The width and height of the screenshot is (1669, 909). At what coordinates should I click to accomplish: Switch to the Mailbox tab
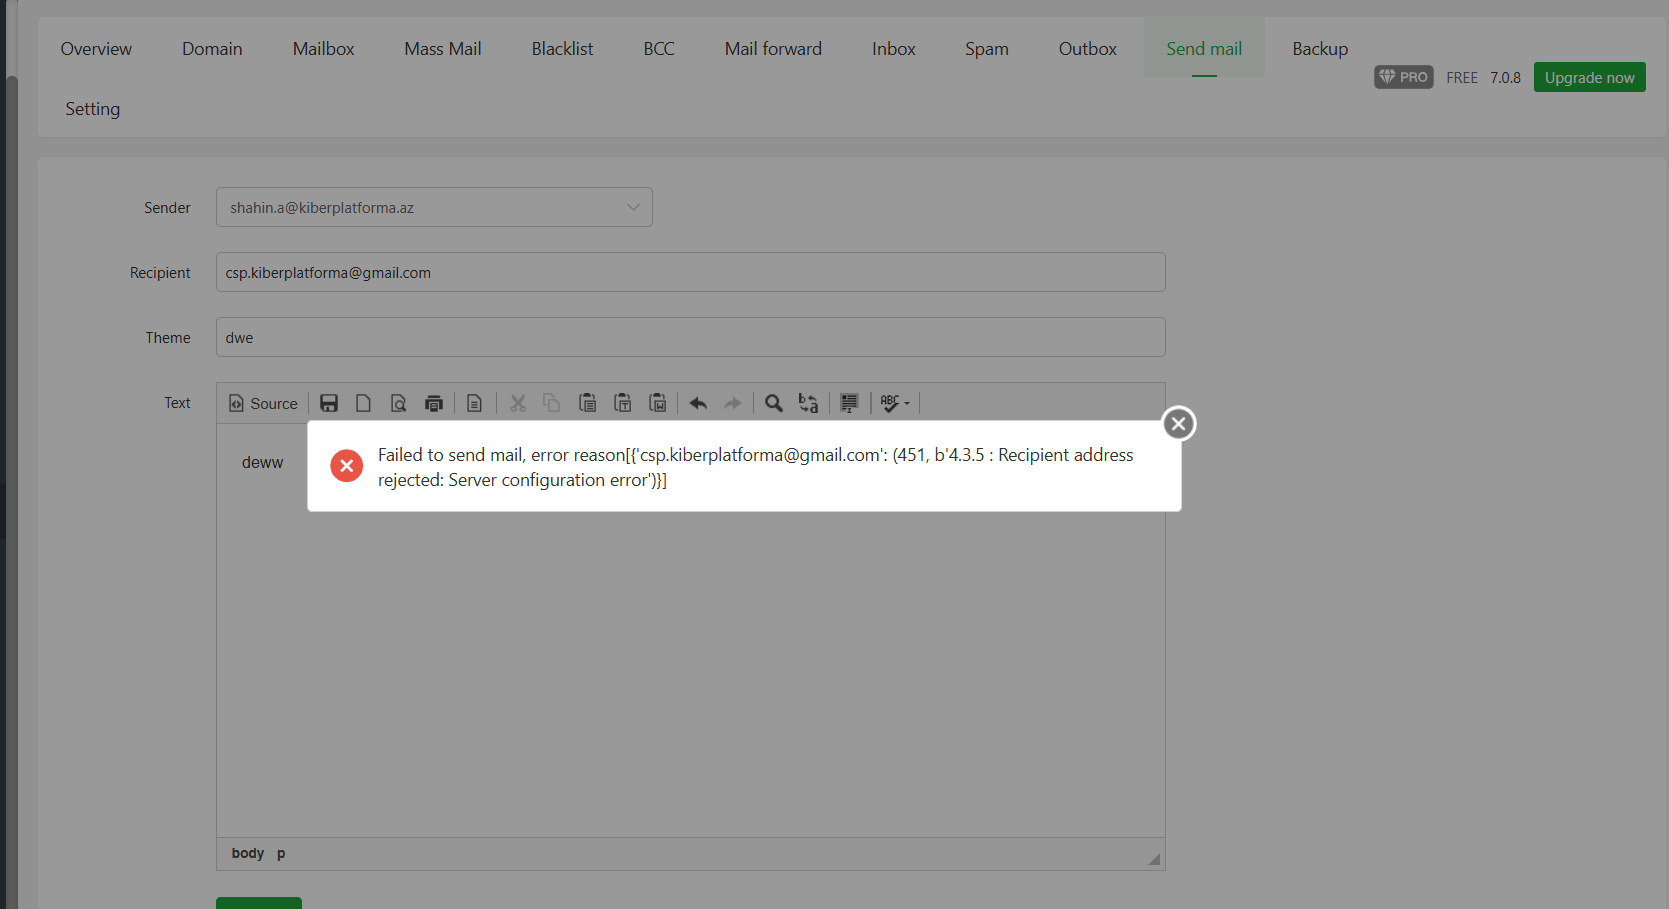pyautogui.click(x=323, y=48)
